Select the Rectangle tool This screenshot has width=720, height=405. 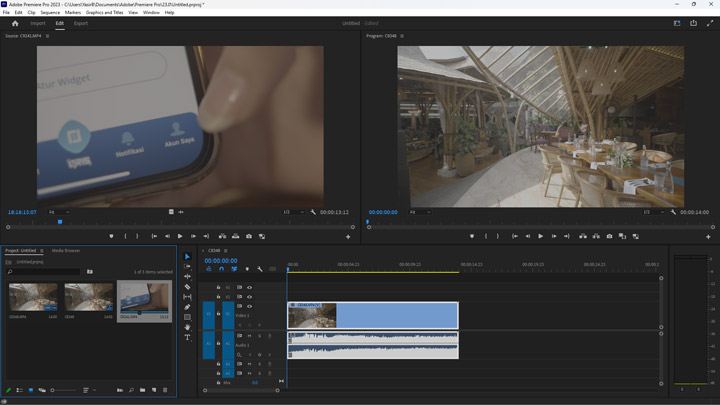(187, 317)
